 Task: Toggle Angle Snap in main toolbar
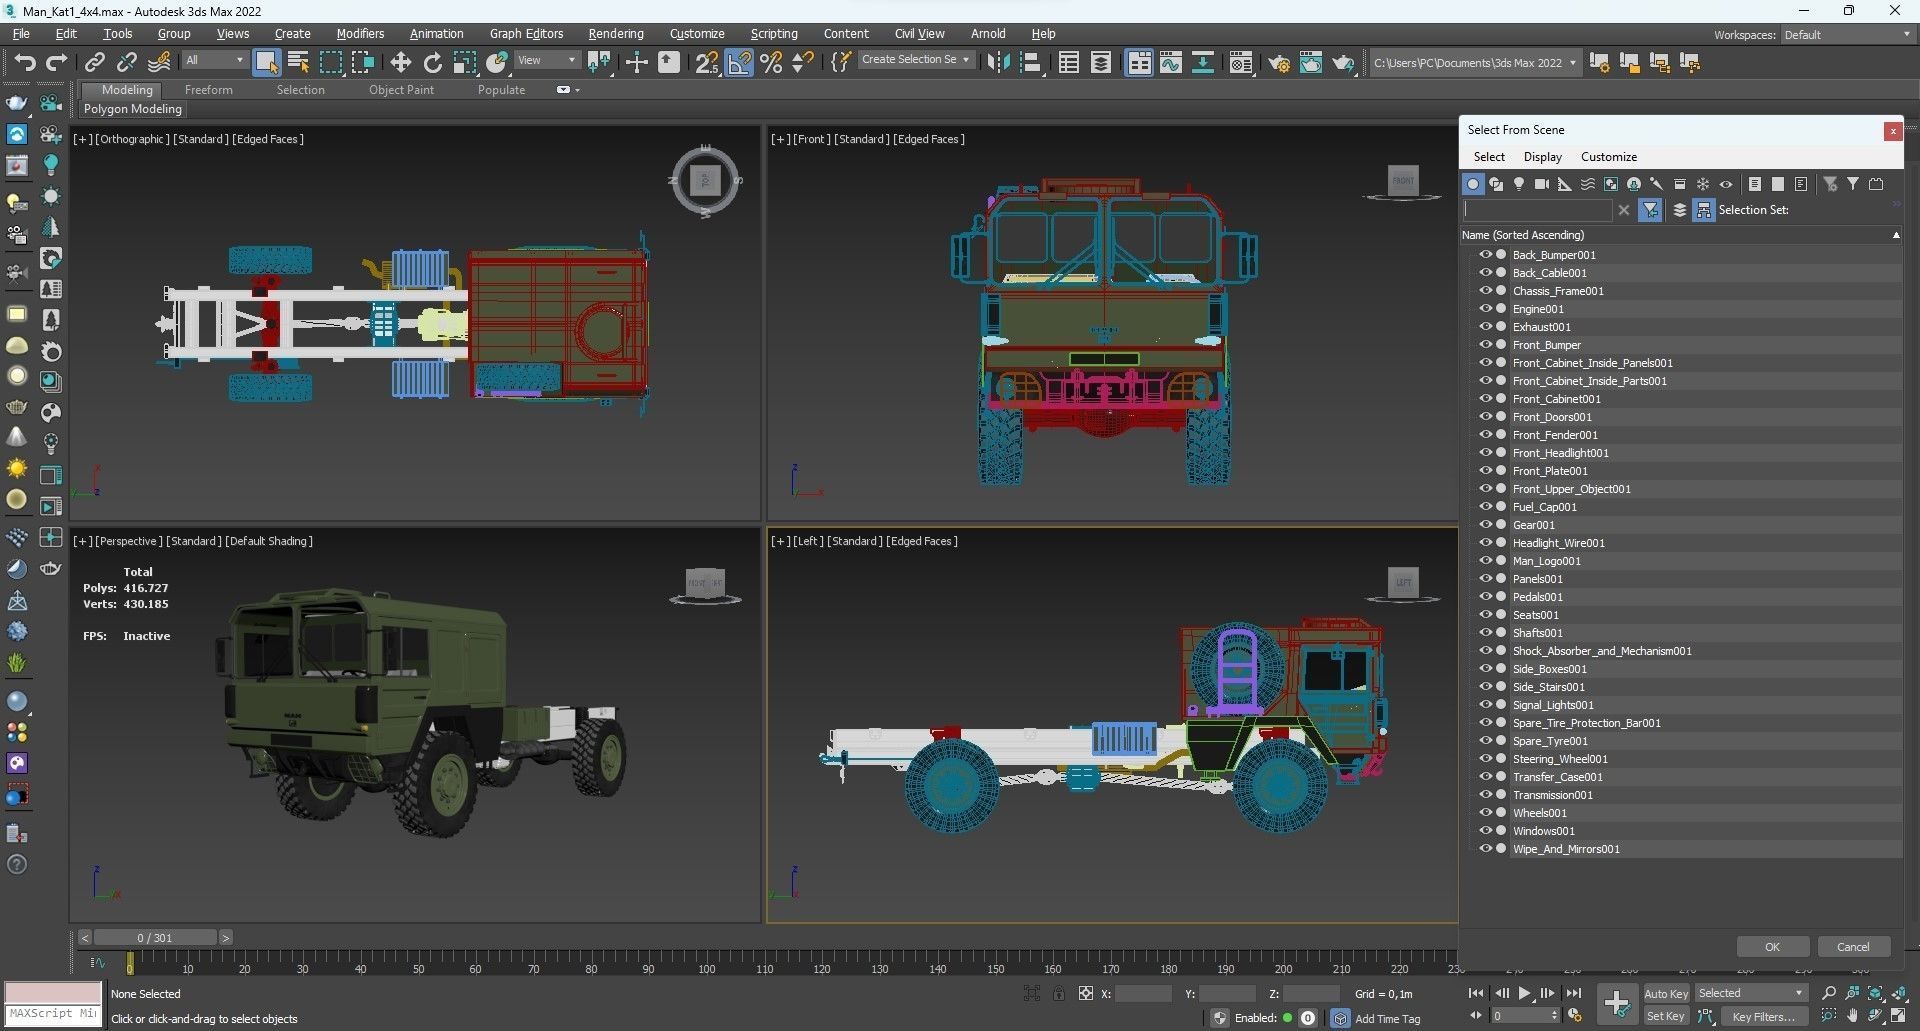(x=739, y=62)
